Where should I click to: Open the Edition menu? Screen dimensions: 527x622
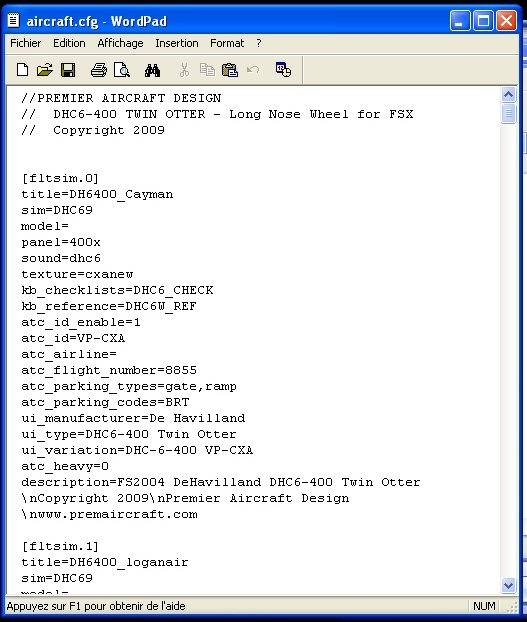click(x=69, y=43)
